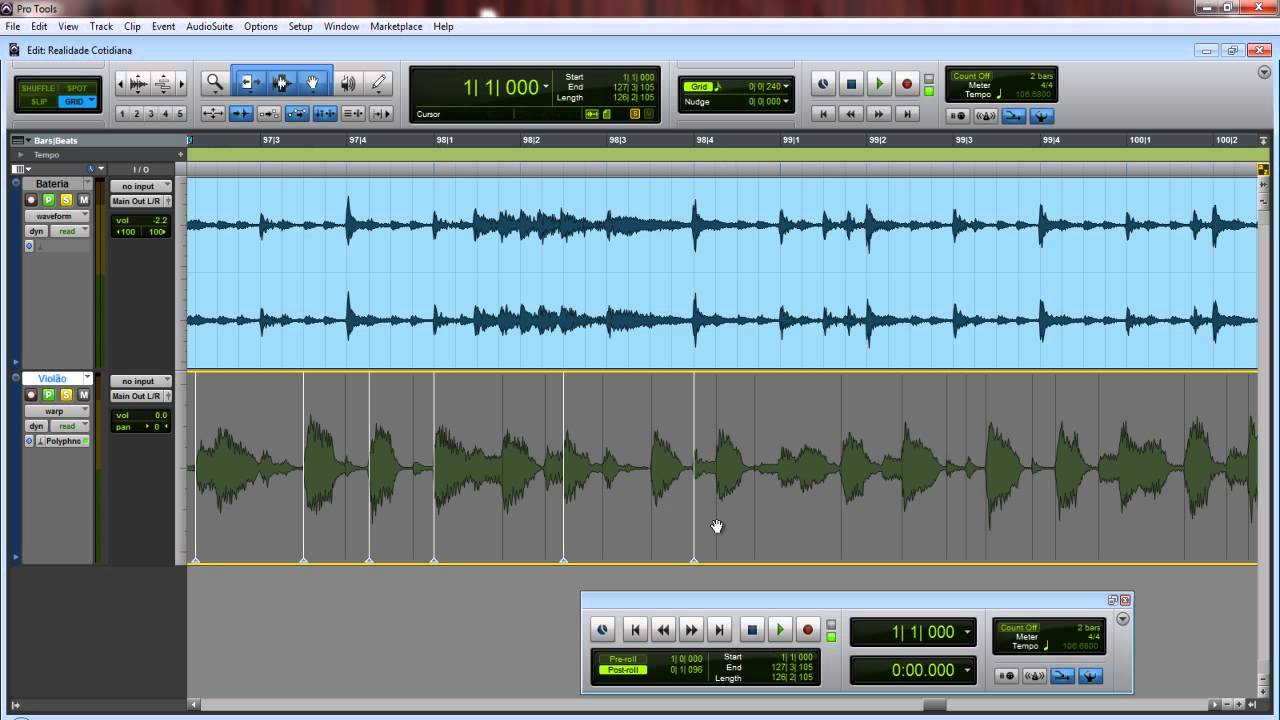Toggle Link Timeline and Edit Selection
This screenshot has width=1280, height=720.
tap(325, 113)
